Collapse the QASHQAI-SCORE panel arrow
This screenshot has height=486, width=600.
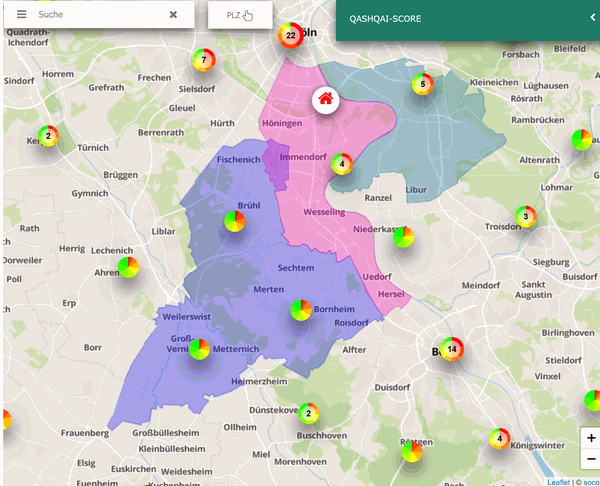tap(593, 17)
